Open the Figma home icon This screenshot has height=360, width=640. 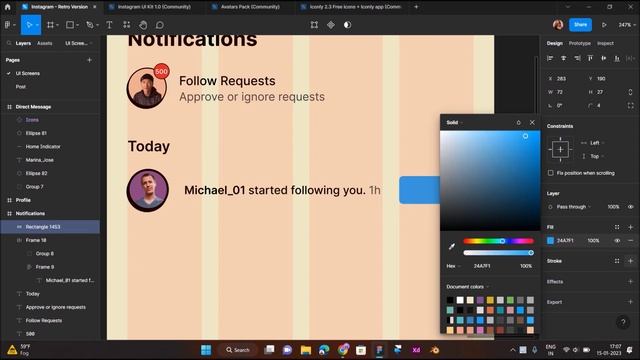(7, 7)
